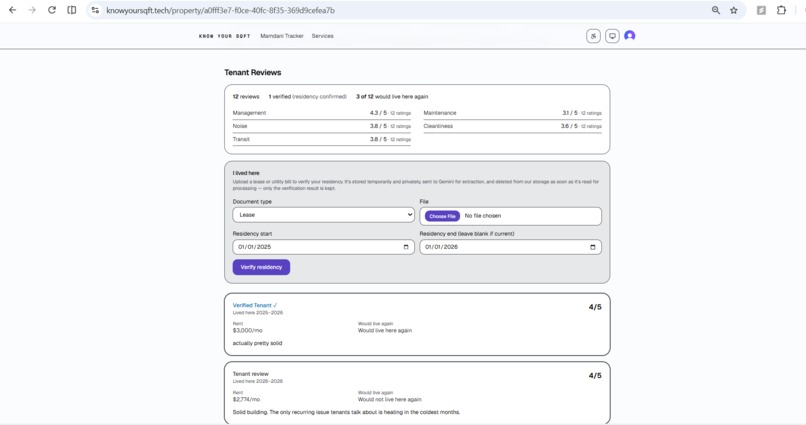Open the Document type Lease dropdown
This screenshot has height=425, width=806.
tap(323, 215)
